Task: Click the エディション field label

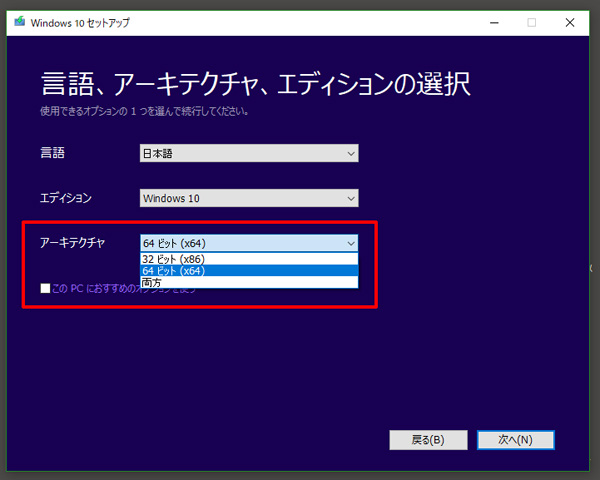Action: click(66, 198)
